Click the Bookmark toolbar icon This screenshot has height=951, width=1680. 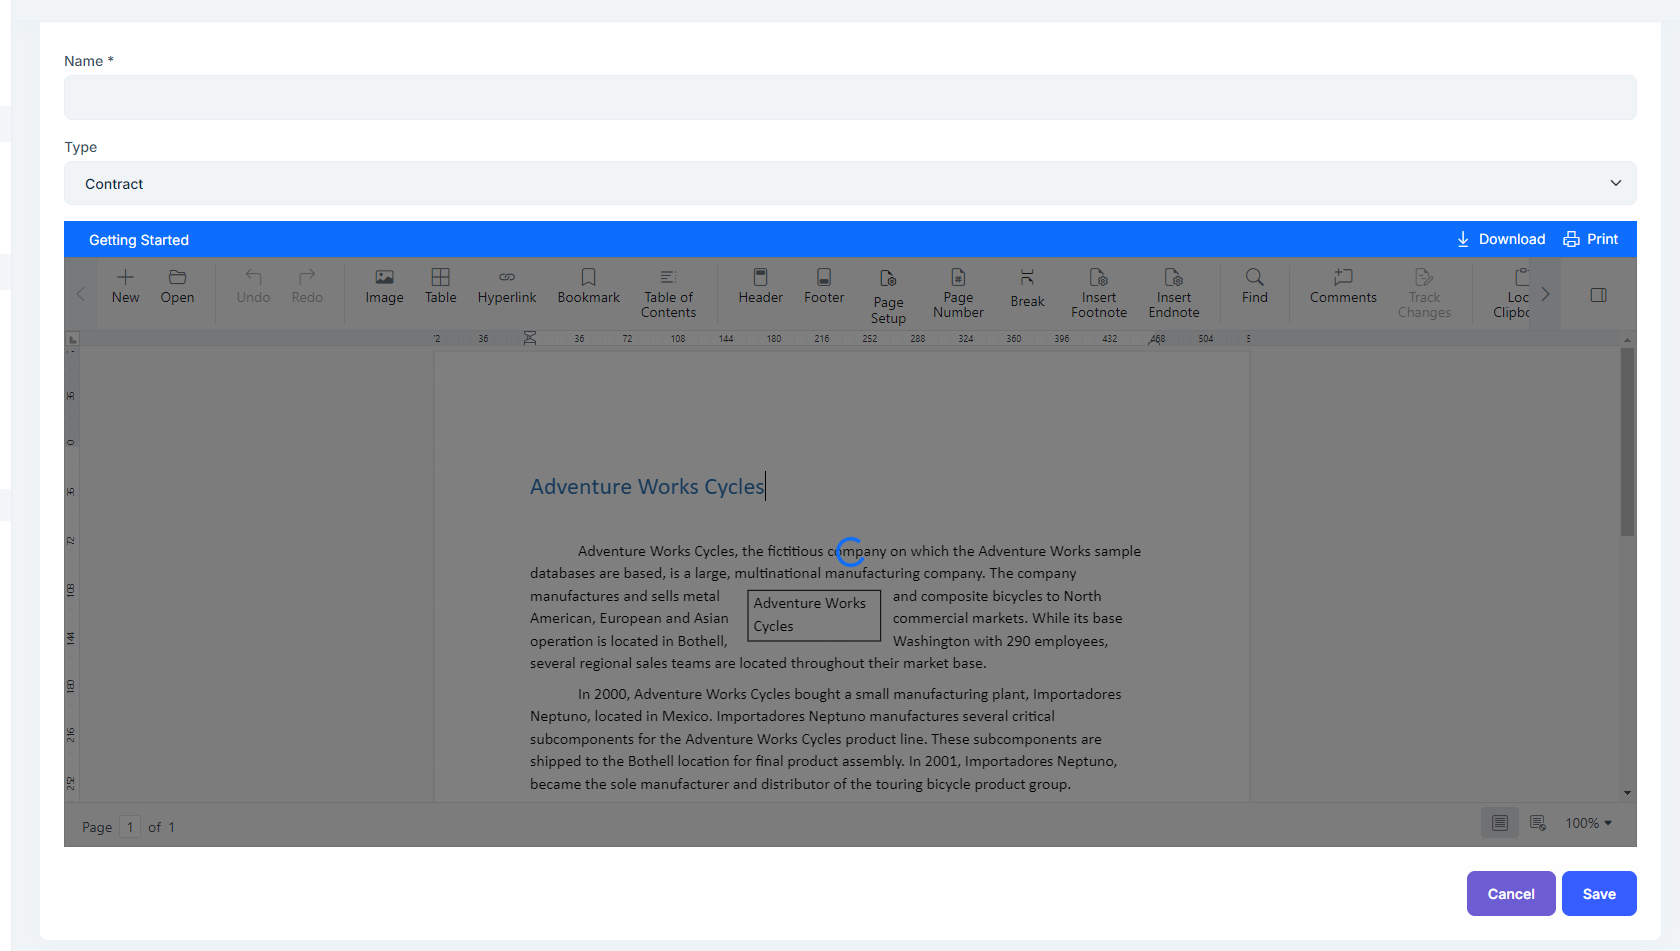pos(588,286)
